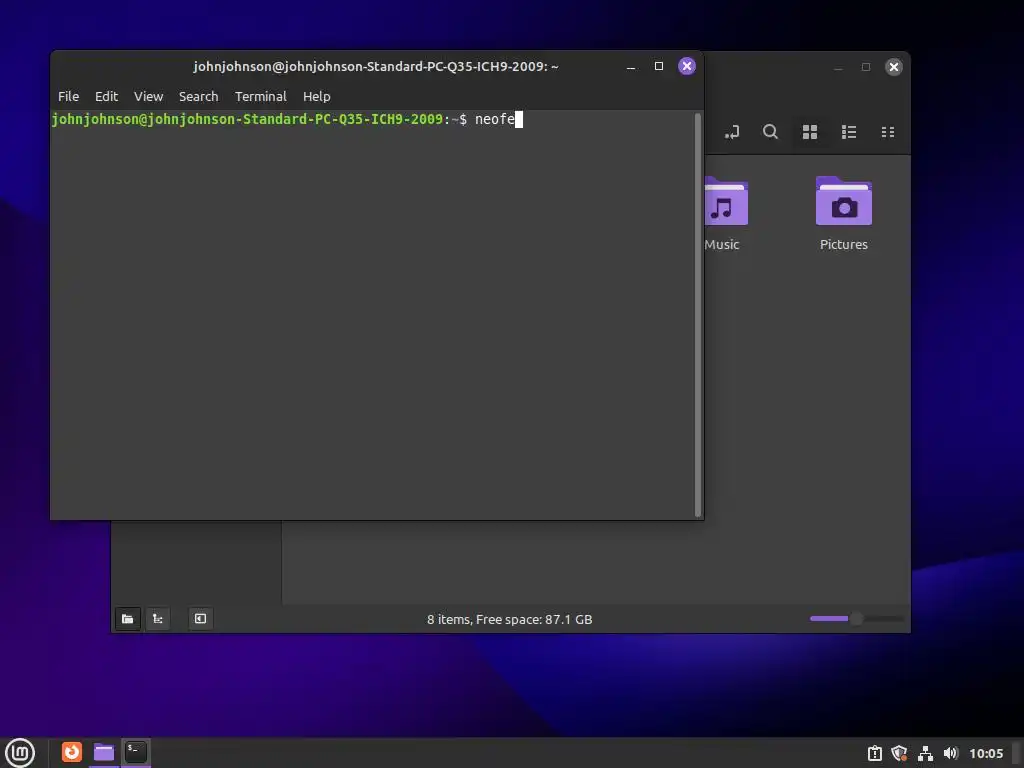Minimize the terminal window
This screenshot has height=768, width=1024.
pyautogui.click(x=631, y=67)
